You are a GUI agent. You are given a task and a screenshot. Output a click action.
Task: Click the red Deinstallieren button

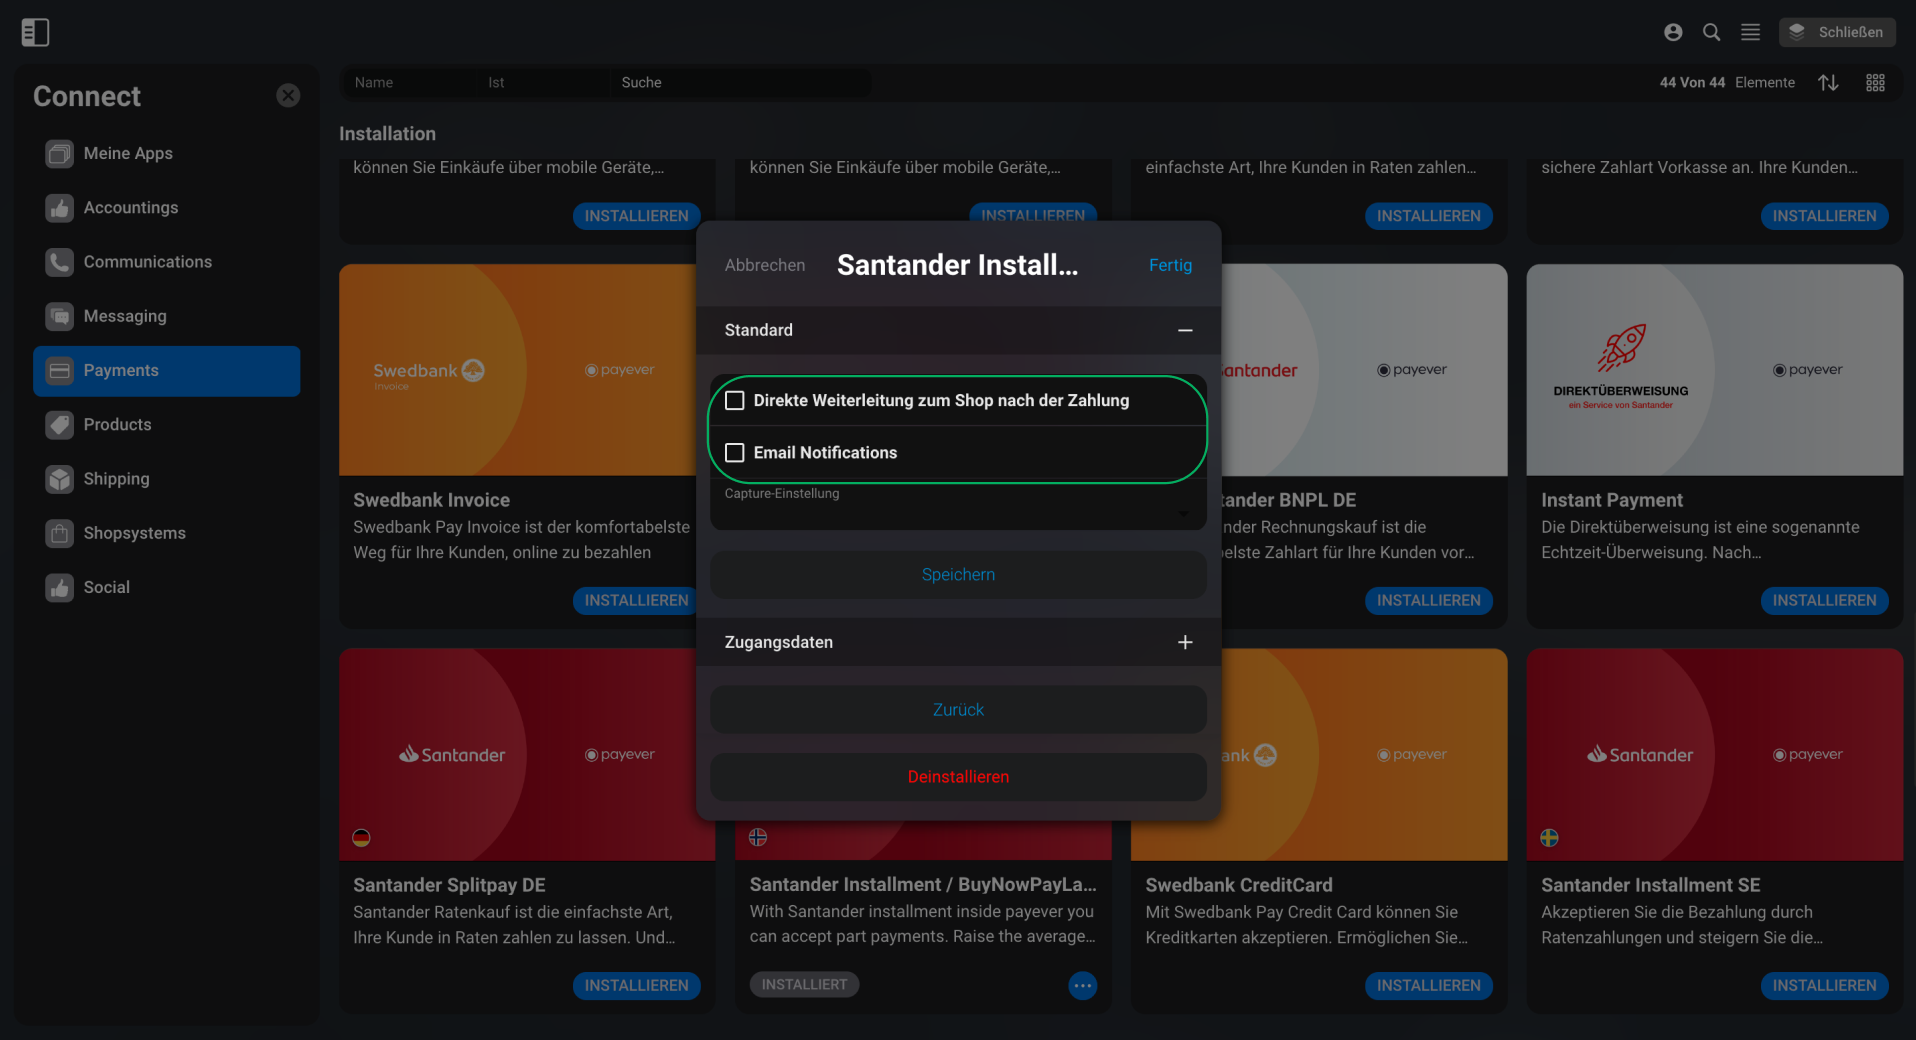click(x=958, y=777)
